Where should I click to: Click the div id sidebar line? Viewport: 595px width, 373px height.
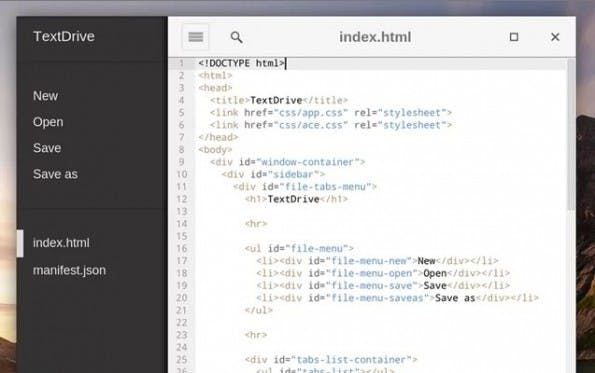point(273,175)
